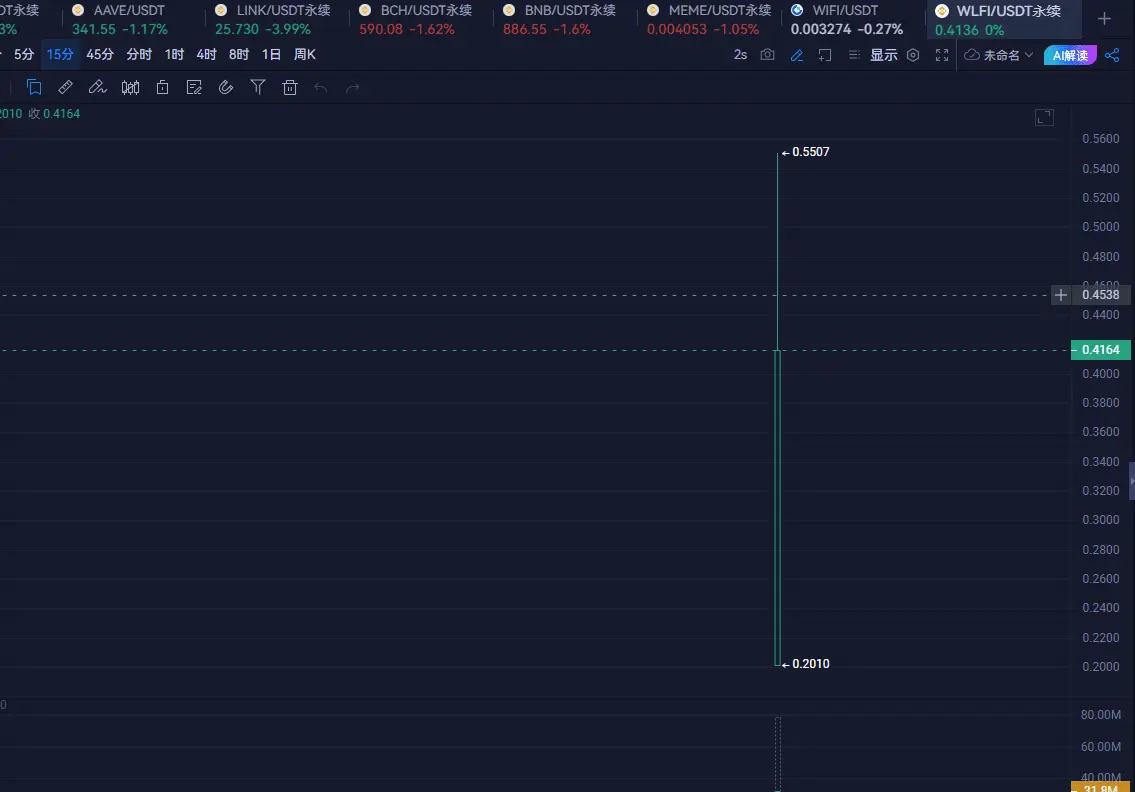This screenshot has width=1135, height=792.
Task: Select the 45分 timeframe
Action: coord(100,54)
